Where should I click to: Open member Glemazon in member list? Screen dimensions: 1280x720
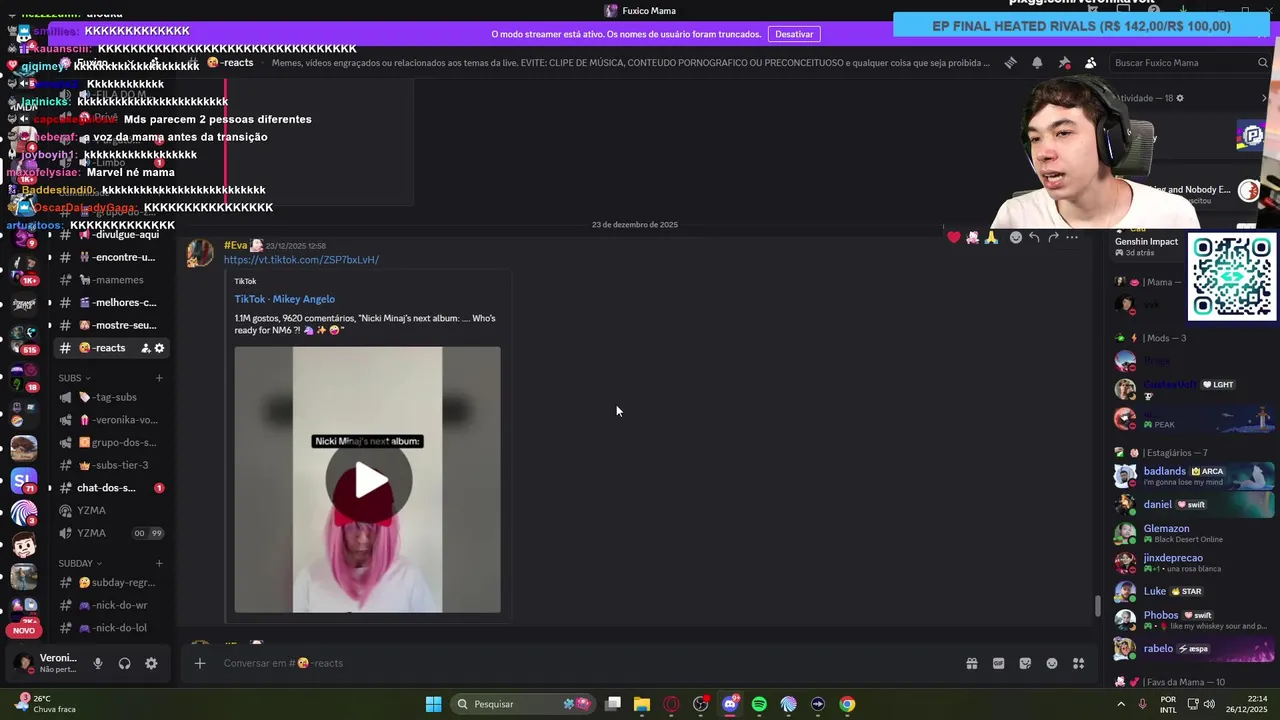pos(1192,533)
